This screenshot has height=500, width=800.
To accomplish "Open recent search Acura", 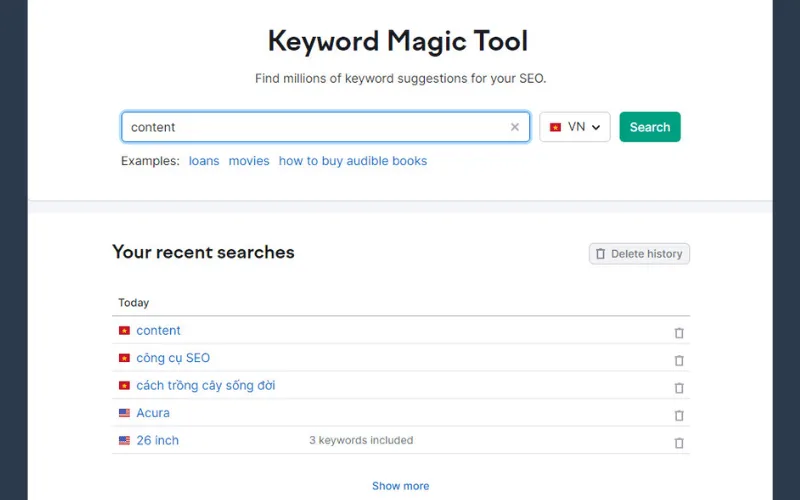I will [153, 413].
